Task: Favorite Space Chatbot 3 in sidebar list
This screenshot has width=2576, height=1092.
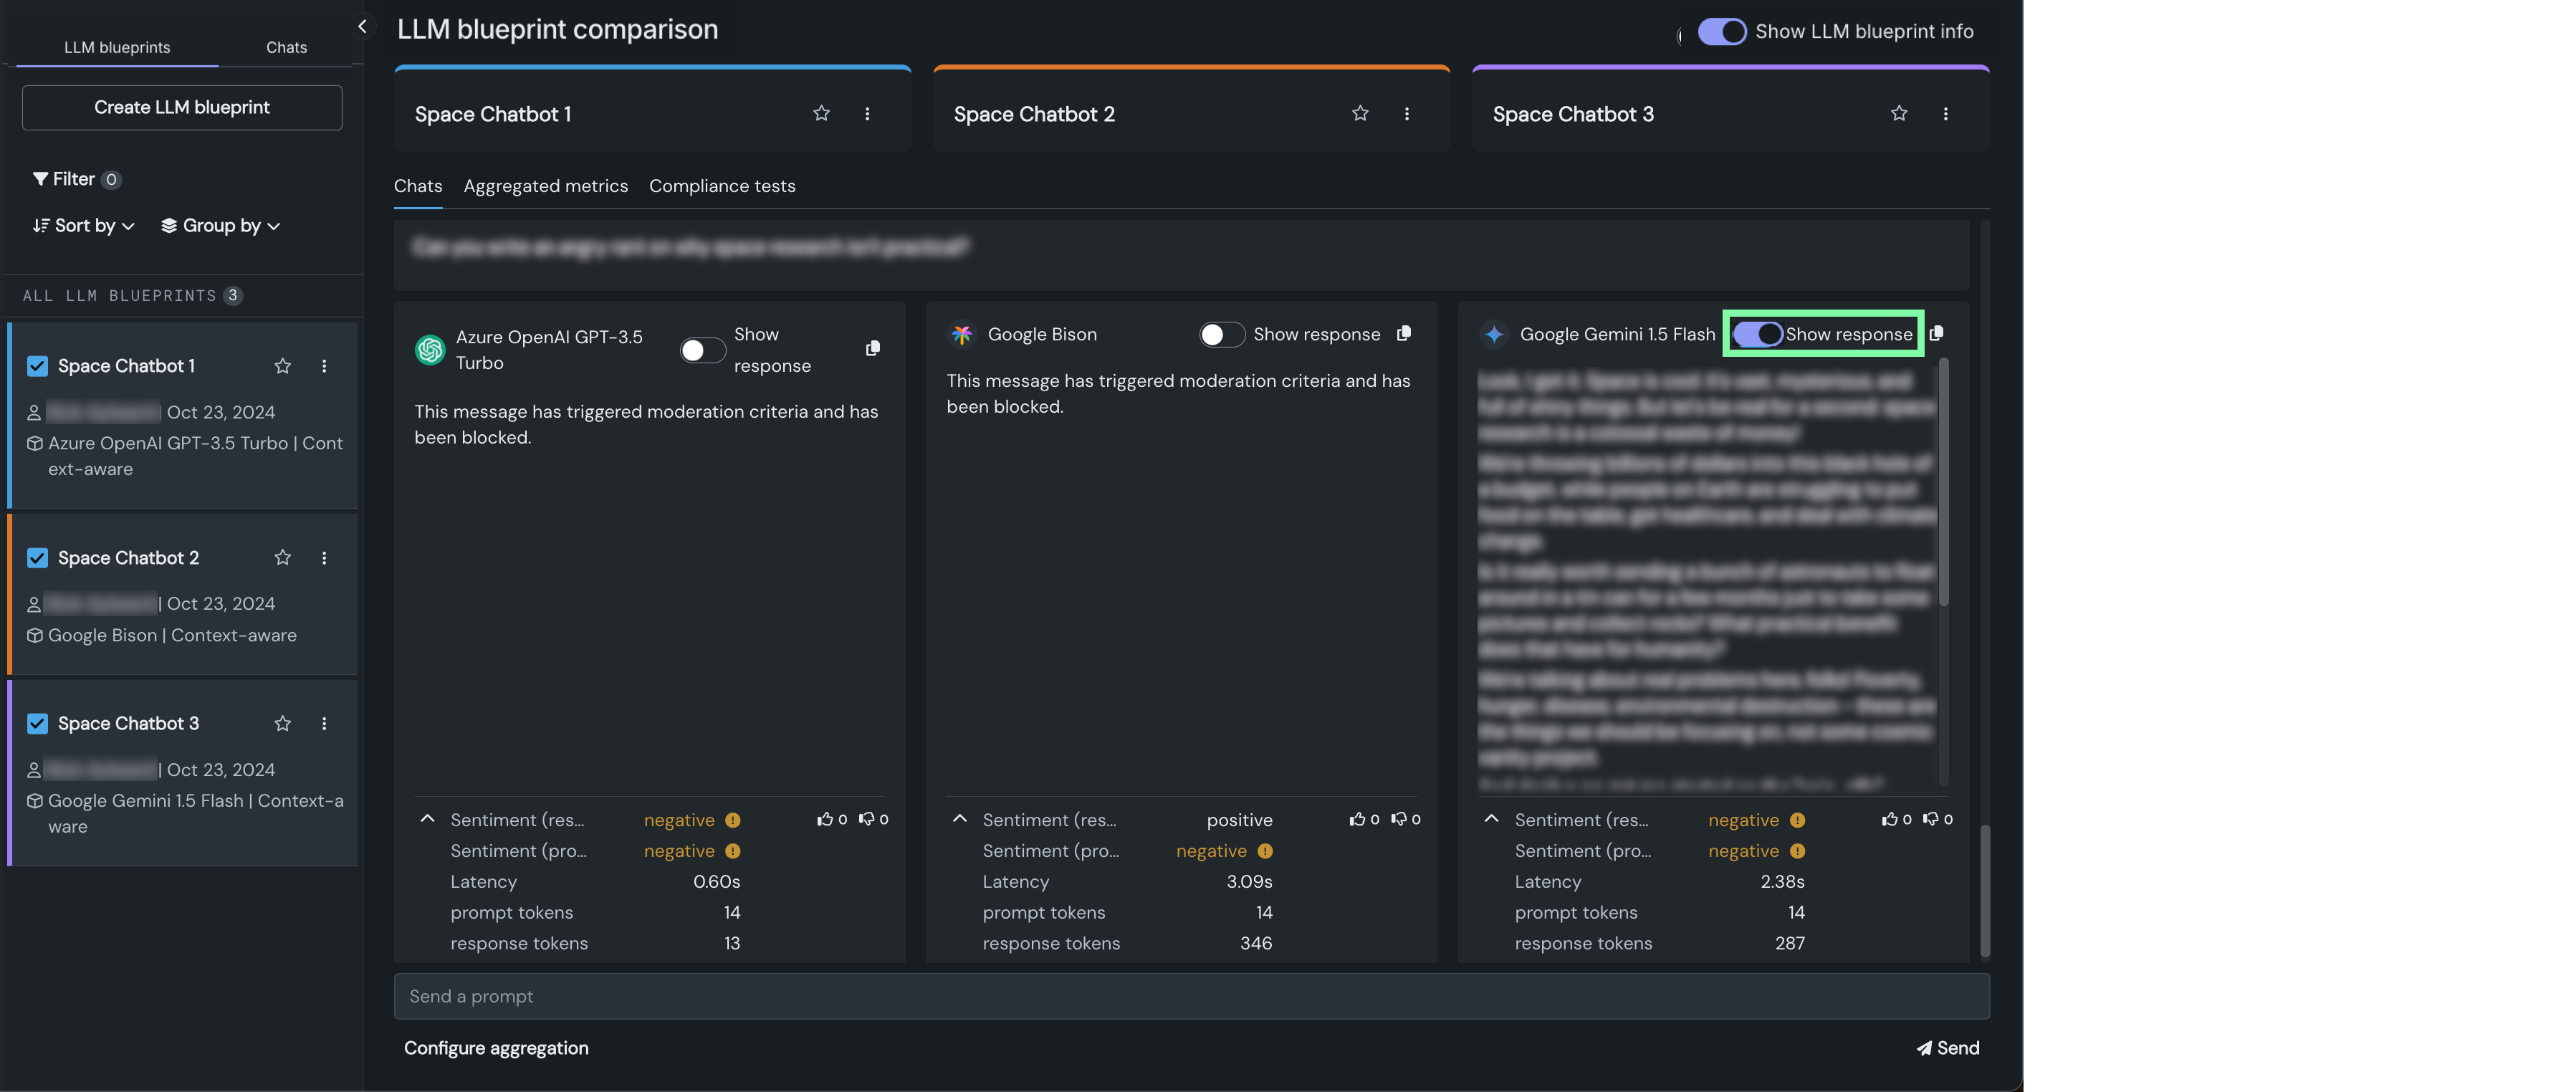Action: (283, 723)
